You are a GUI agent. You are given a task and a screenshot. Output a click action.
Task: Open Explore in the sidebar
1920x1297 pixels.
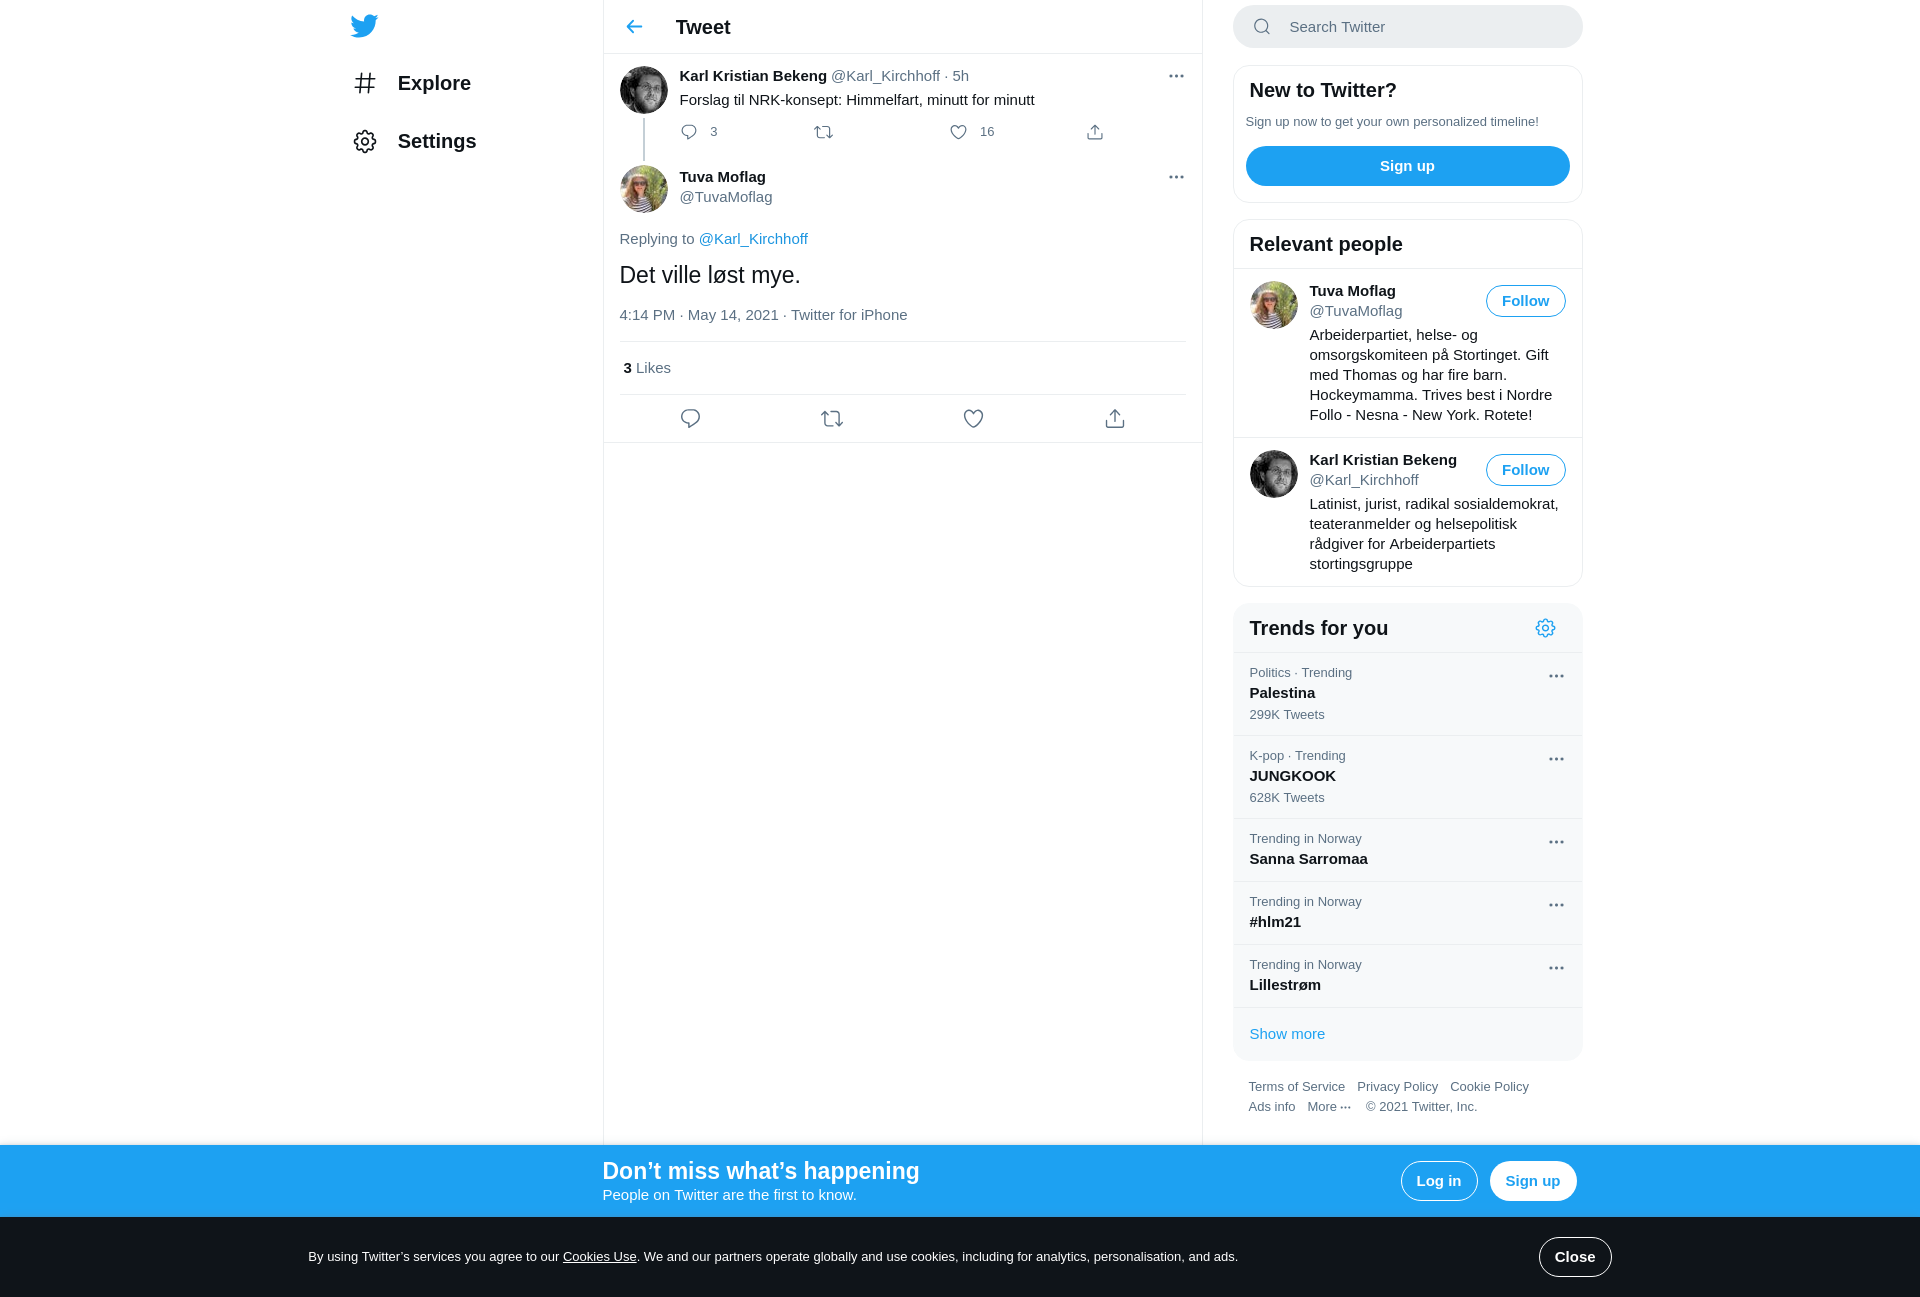click(x=434, y=83)
